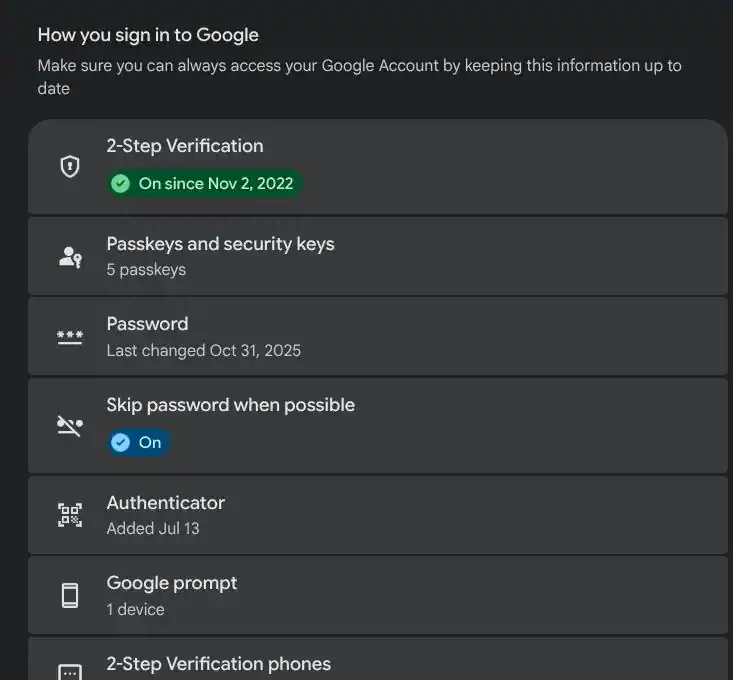Screen dimensions: 733x680
Task: Open the Authenticator row
Action: click(x=378, y=515)
